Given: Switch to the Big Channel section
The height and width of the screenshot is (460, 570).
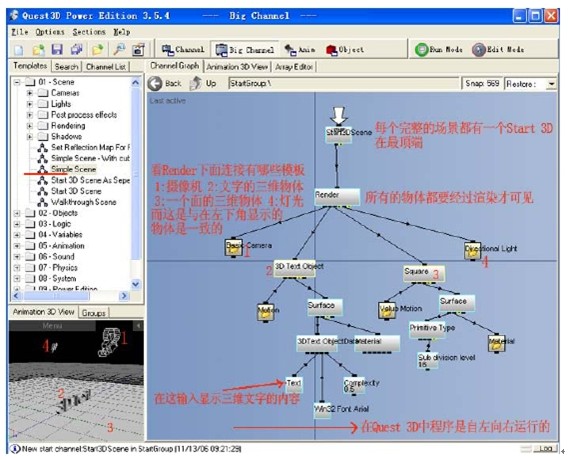Looking at the screenshot, I should coord(245,50).
